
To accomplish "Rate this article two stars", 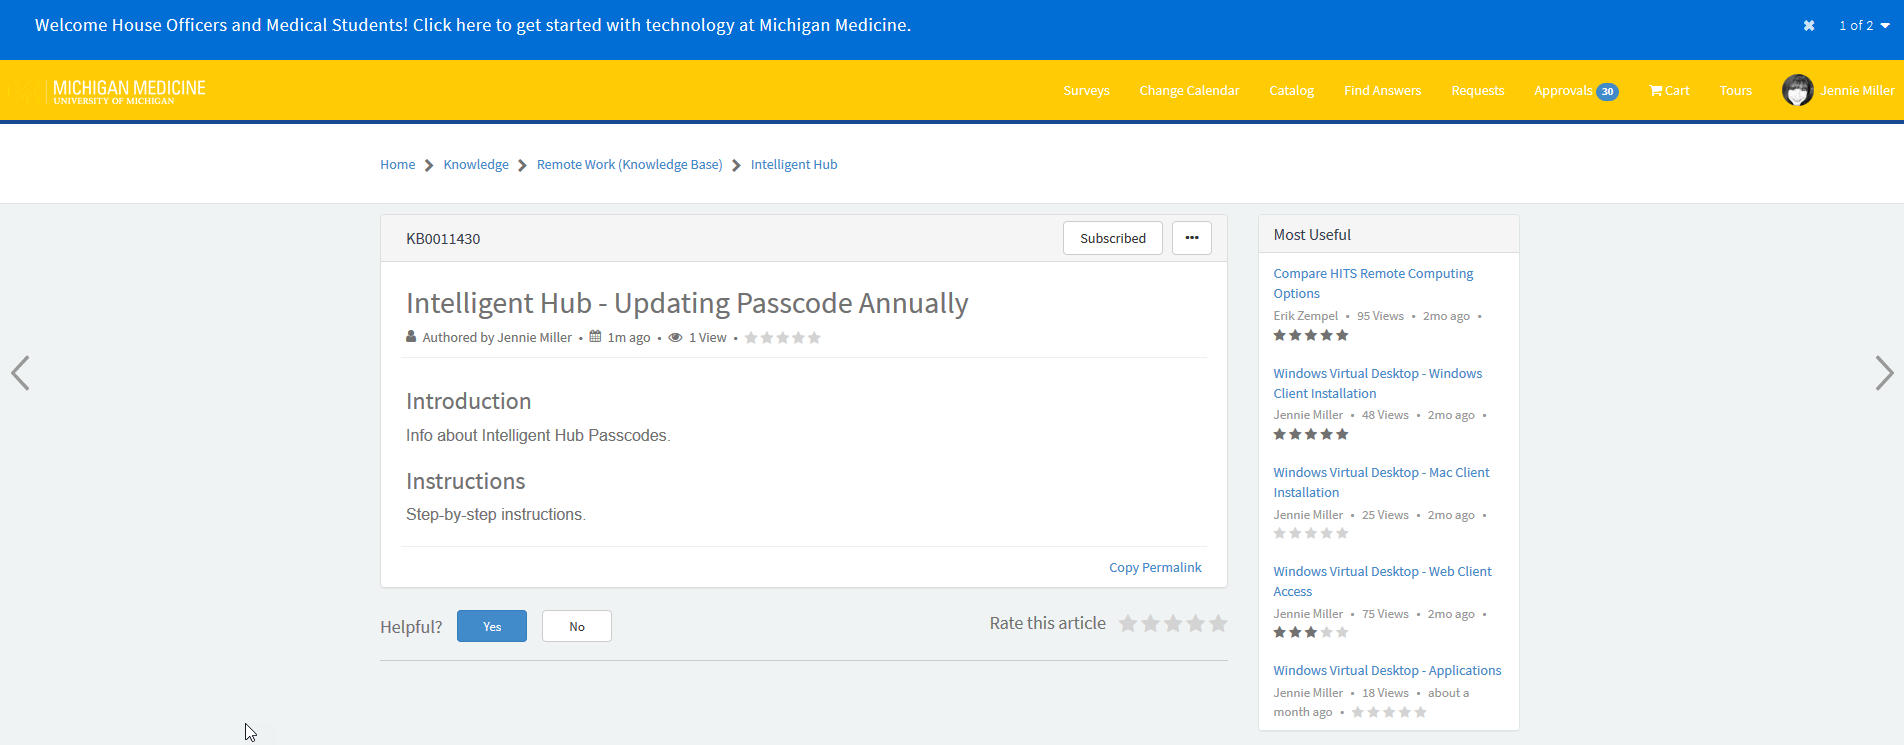I will [1151, 624].
